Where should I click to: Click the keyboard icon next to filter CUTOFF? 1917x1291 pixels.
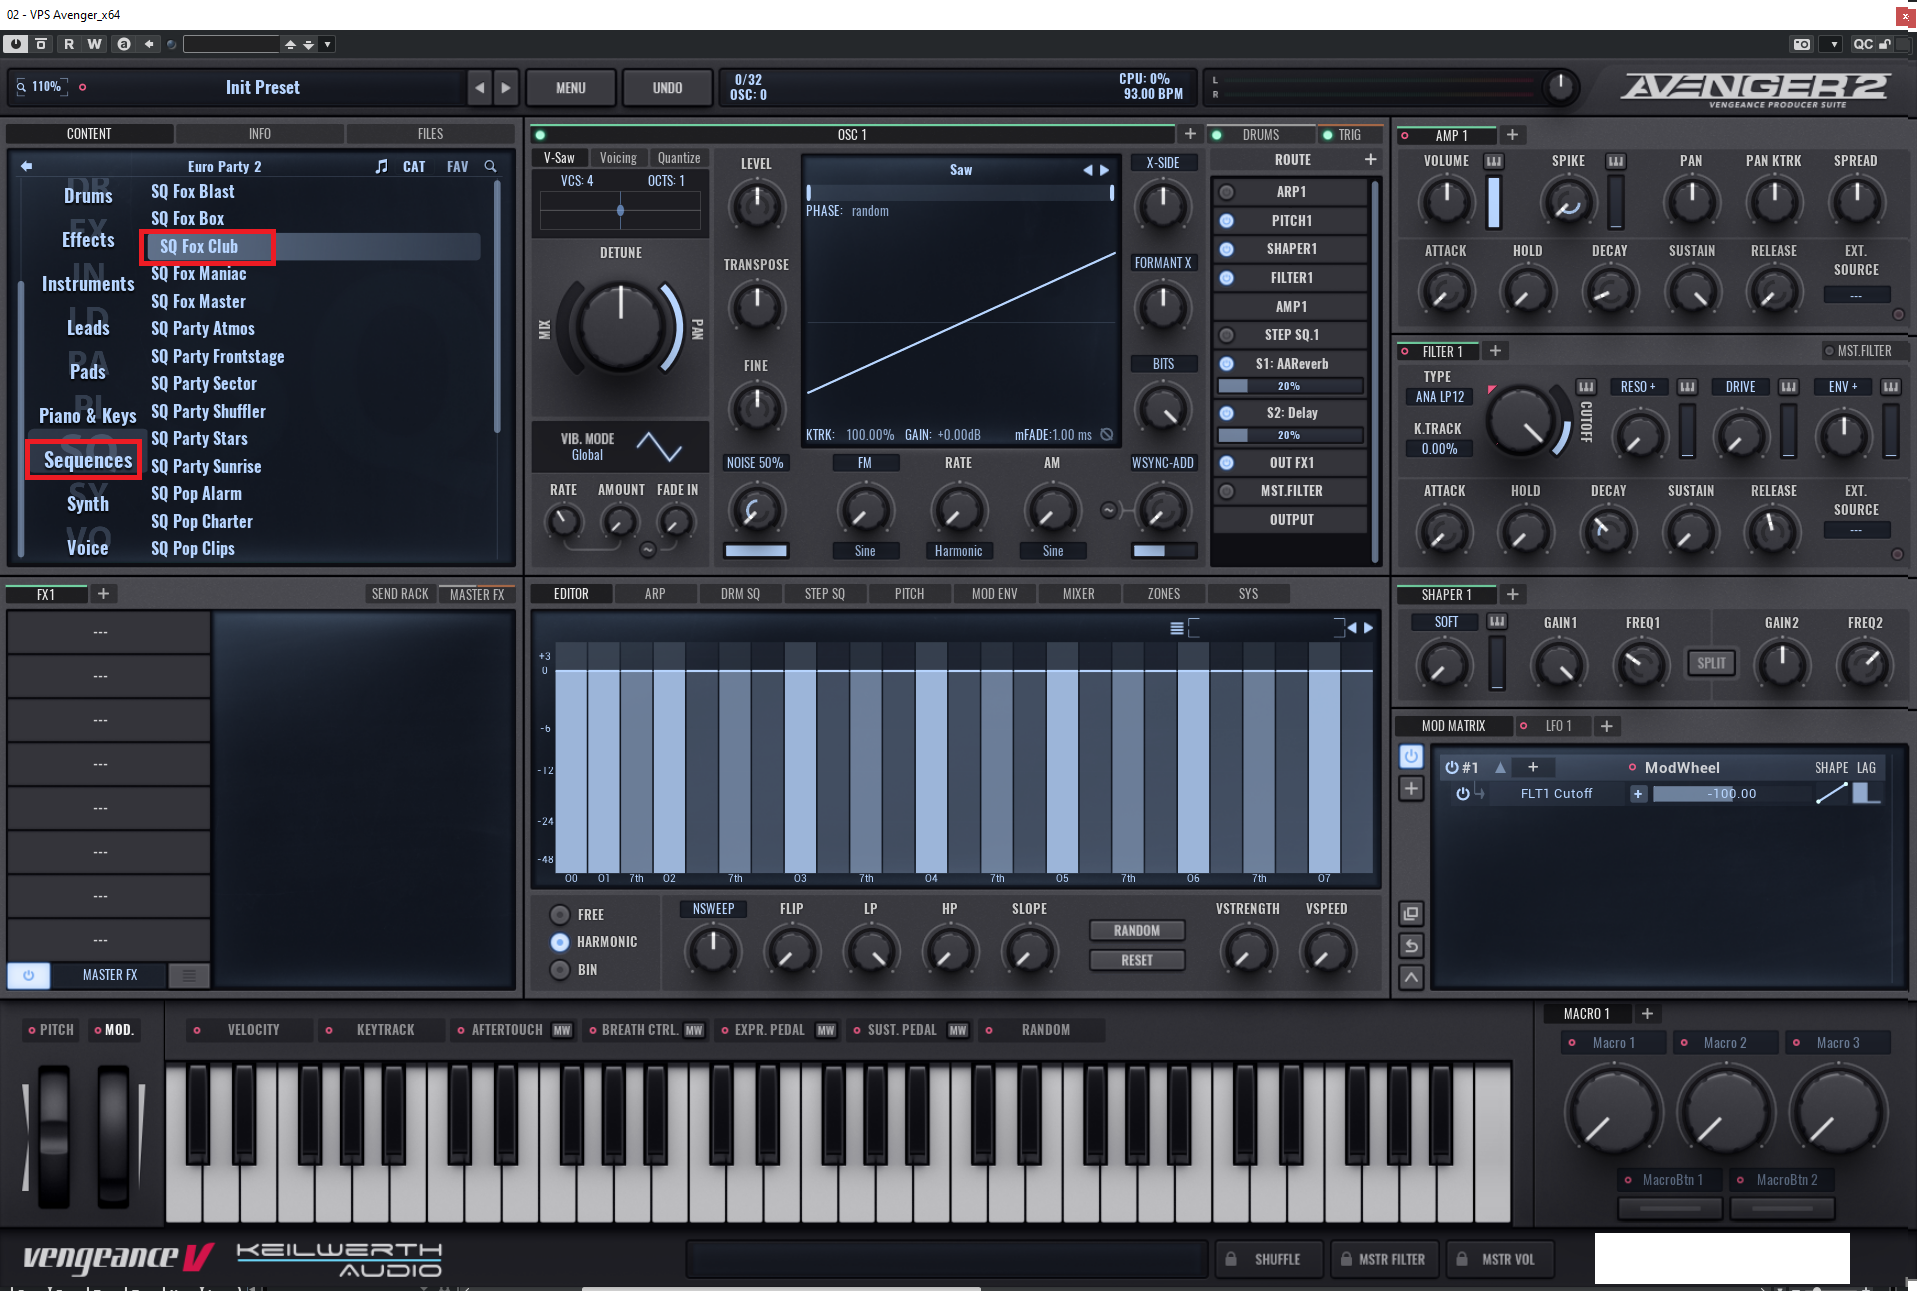pyautogui.click(x=1586, y=386)
